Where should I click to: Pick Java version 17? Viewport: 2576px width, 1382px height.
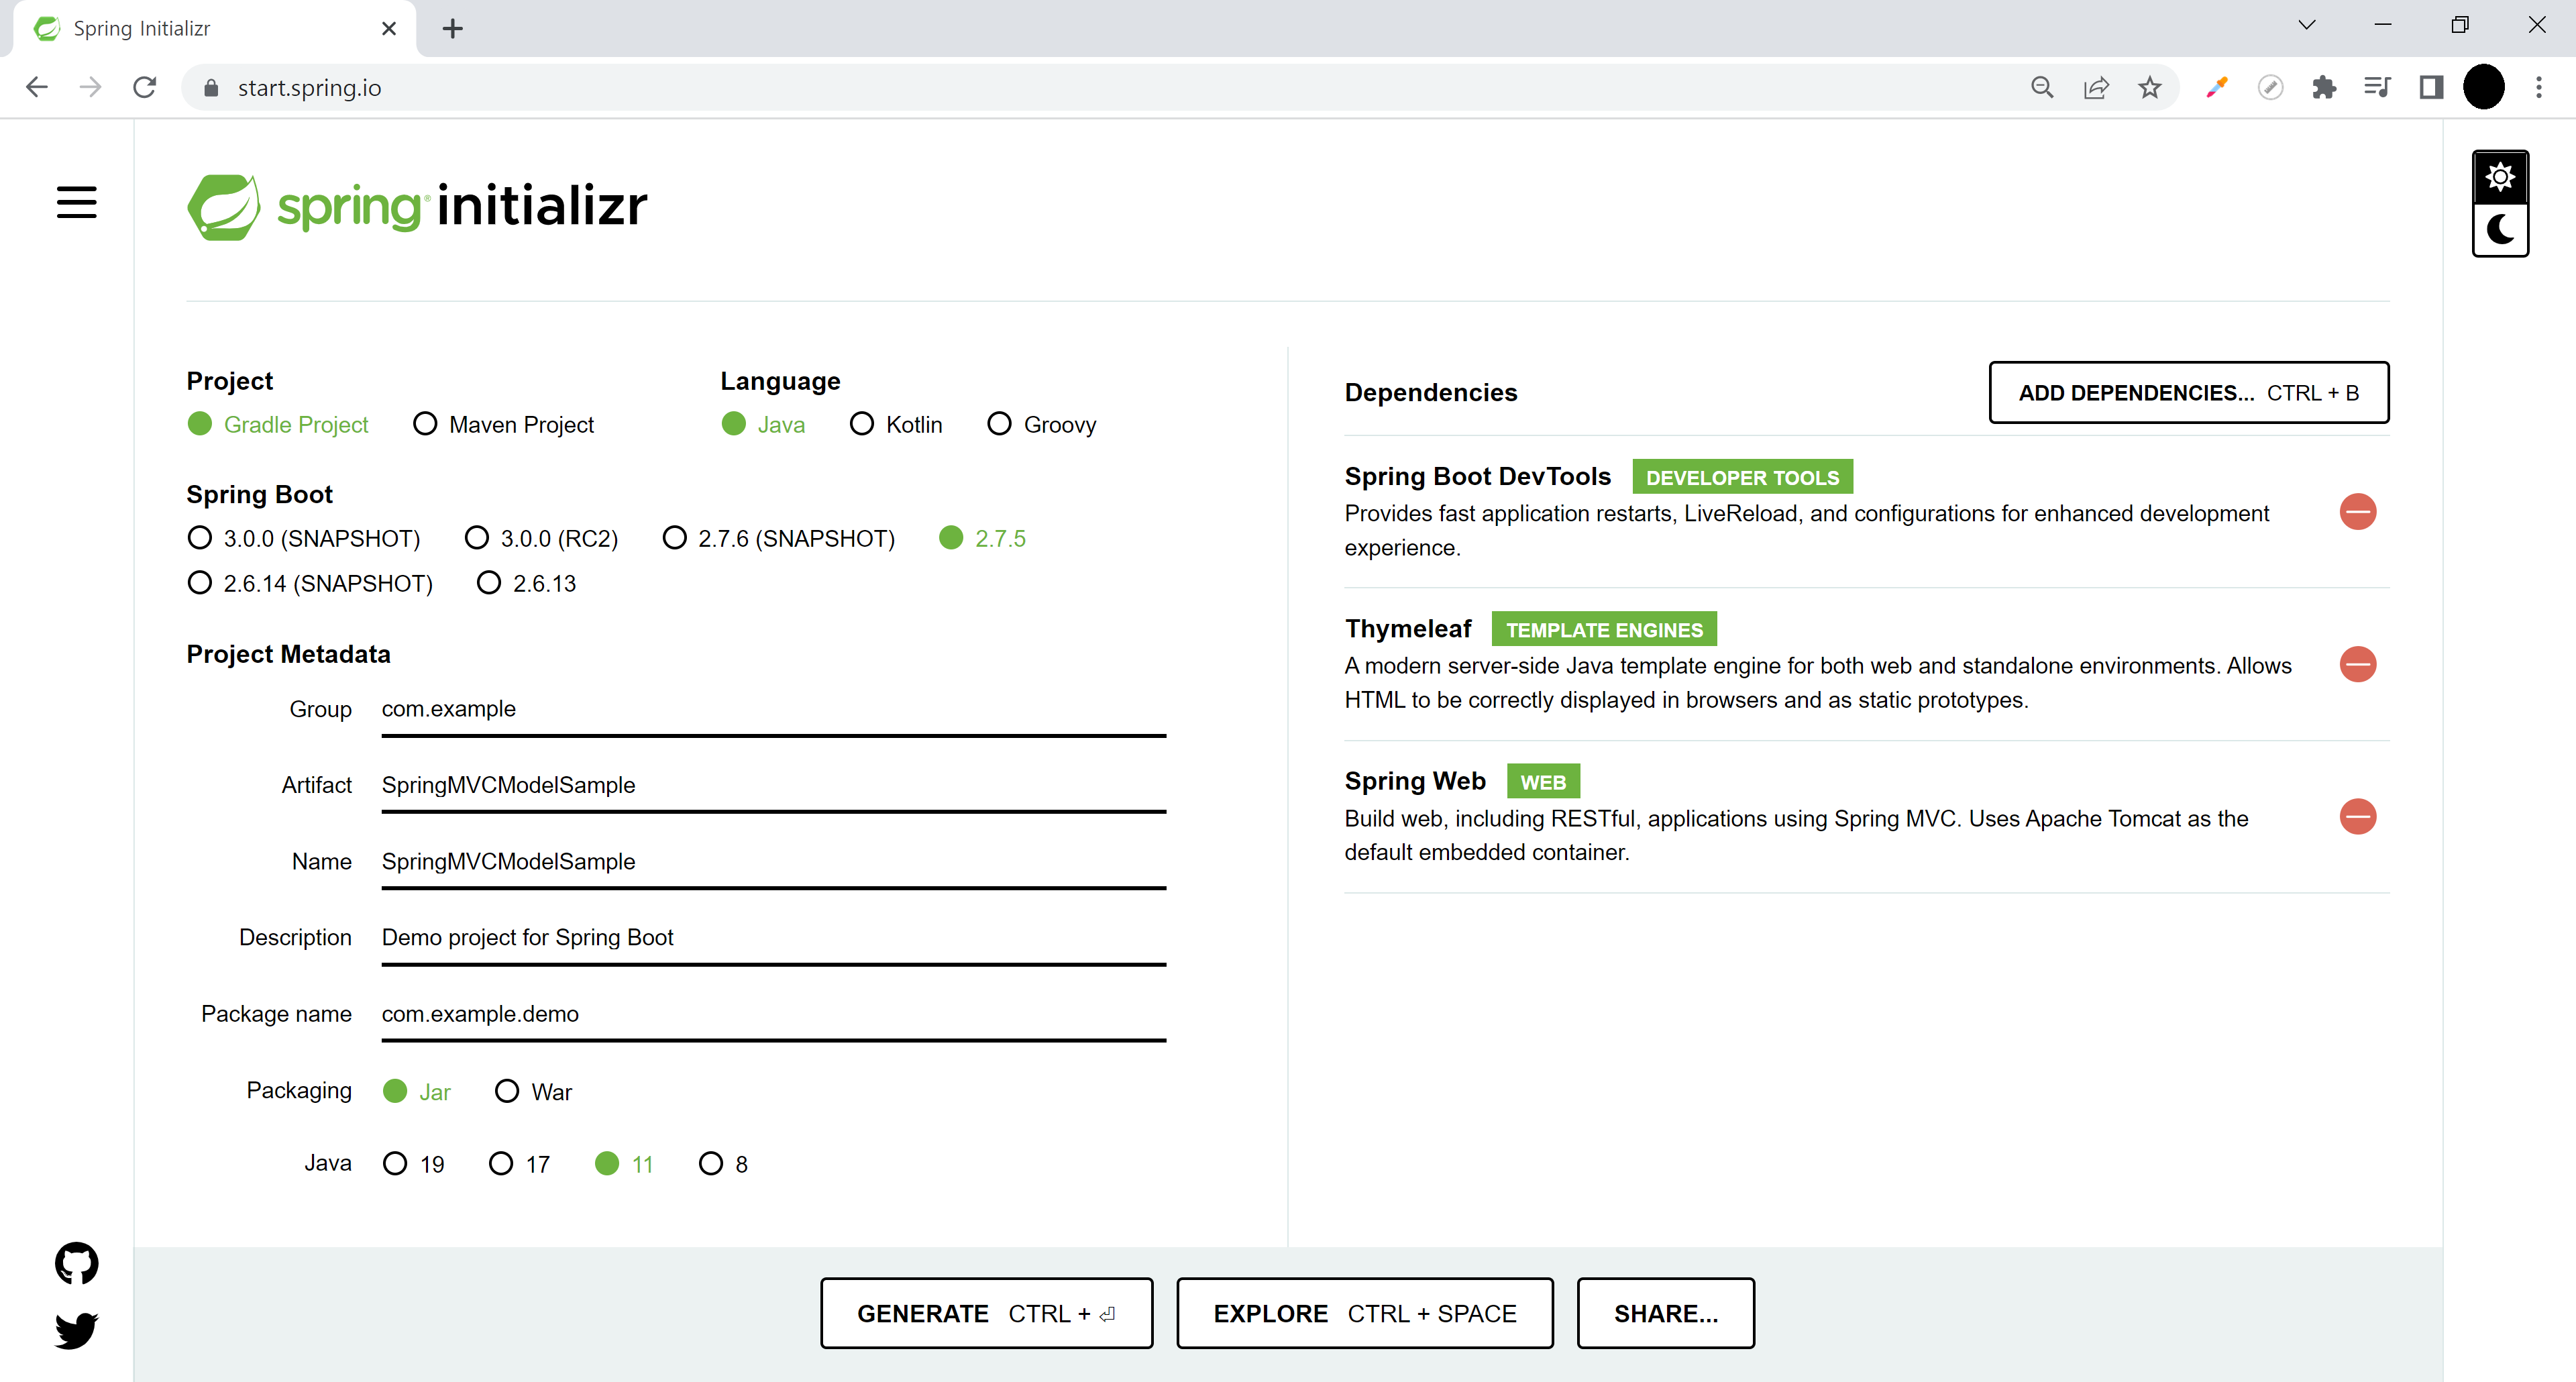501,1164
